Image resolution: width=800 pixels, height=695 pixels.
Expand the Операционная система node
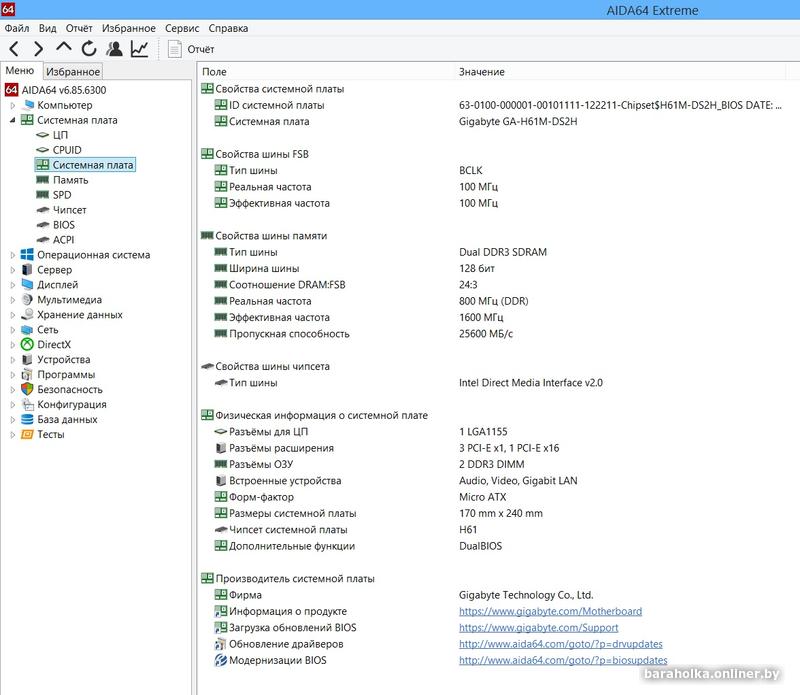13,255
